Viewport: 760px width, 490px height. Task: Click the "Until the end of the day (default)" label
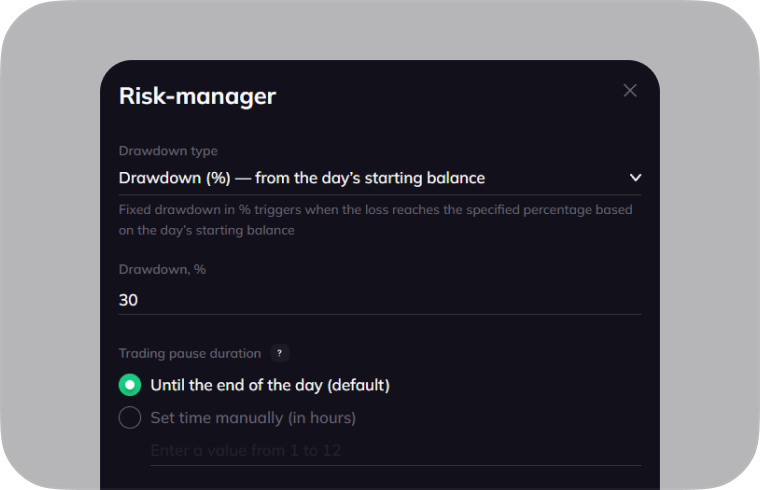[270, 385]
